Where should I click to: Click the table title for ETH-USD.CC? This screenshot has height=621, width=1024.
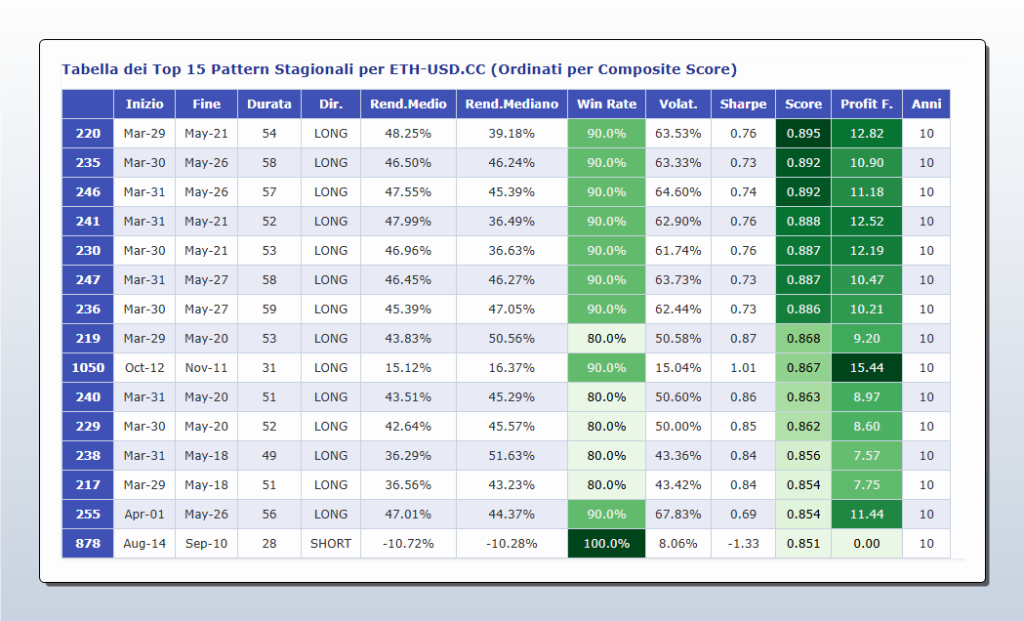tap(400, 69)
